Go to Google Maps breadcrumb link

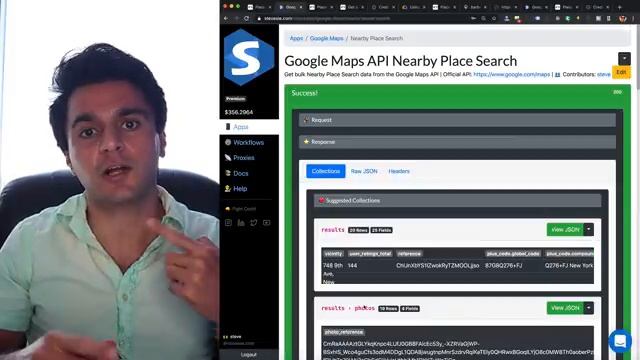tap(327, 38)
